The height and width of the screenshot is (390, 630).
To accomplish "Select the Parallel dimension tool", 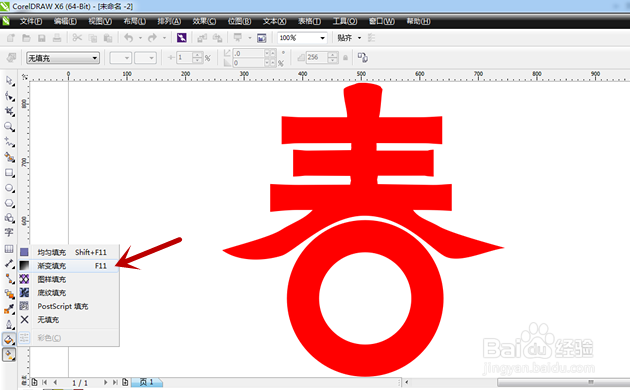I will tap(9, 263).
